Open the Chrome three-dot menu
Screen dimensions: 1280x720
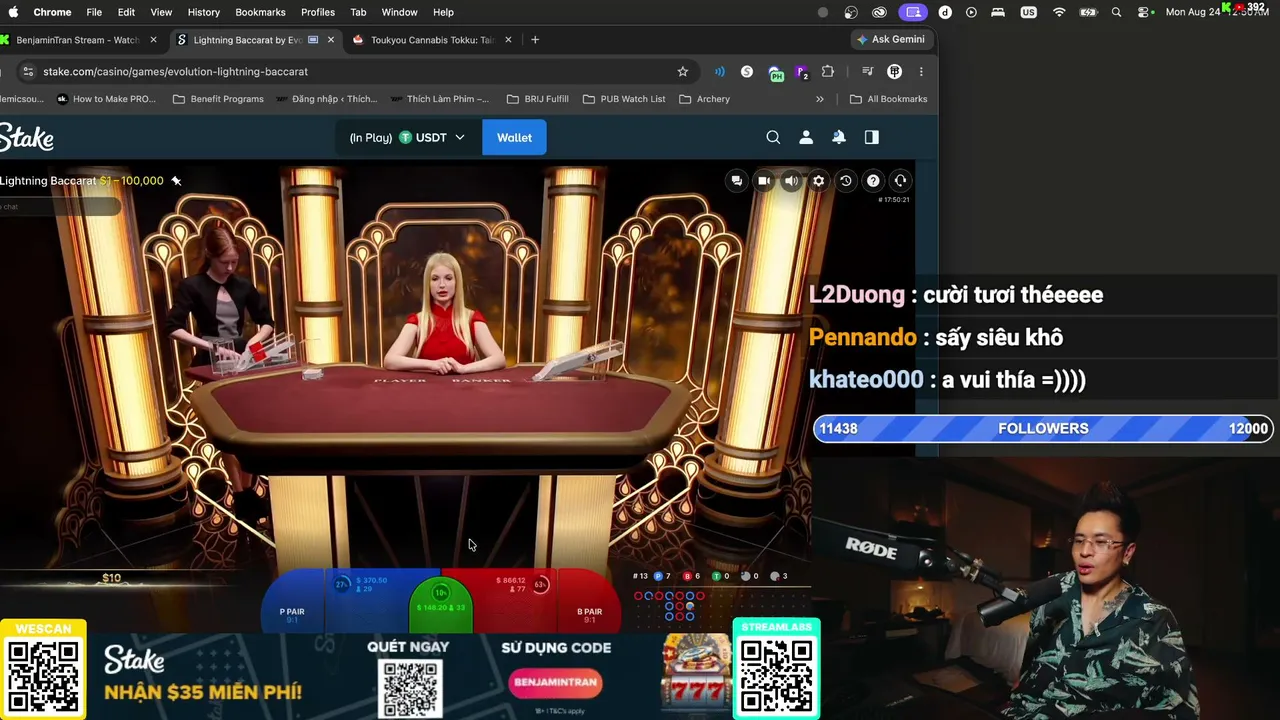click(x=921, y=72)
